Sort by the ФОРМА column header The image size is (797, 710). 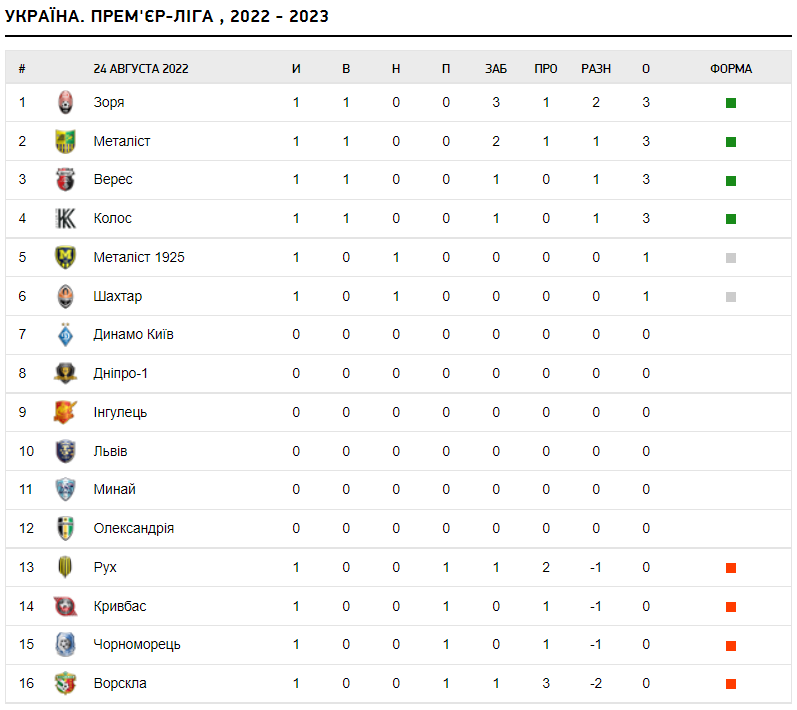pos(731,69)
